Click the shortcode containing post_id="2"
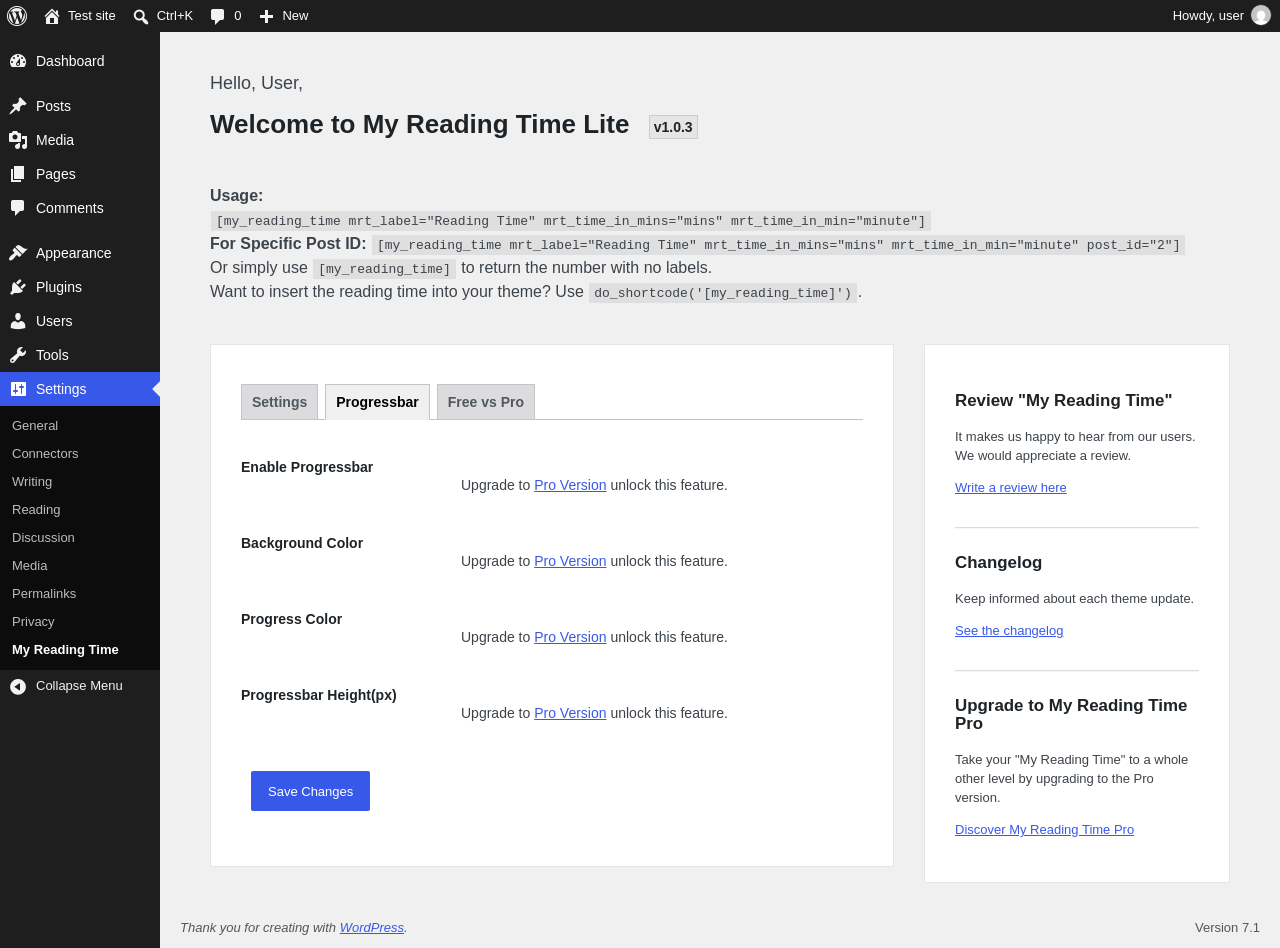1280x948 pixels. pos(778,245)
